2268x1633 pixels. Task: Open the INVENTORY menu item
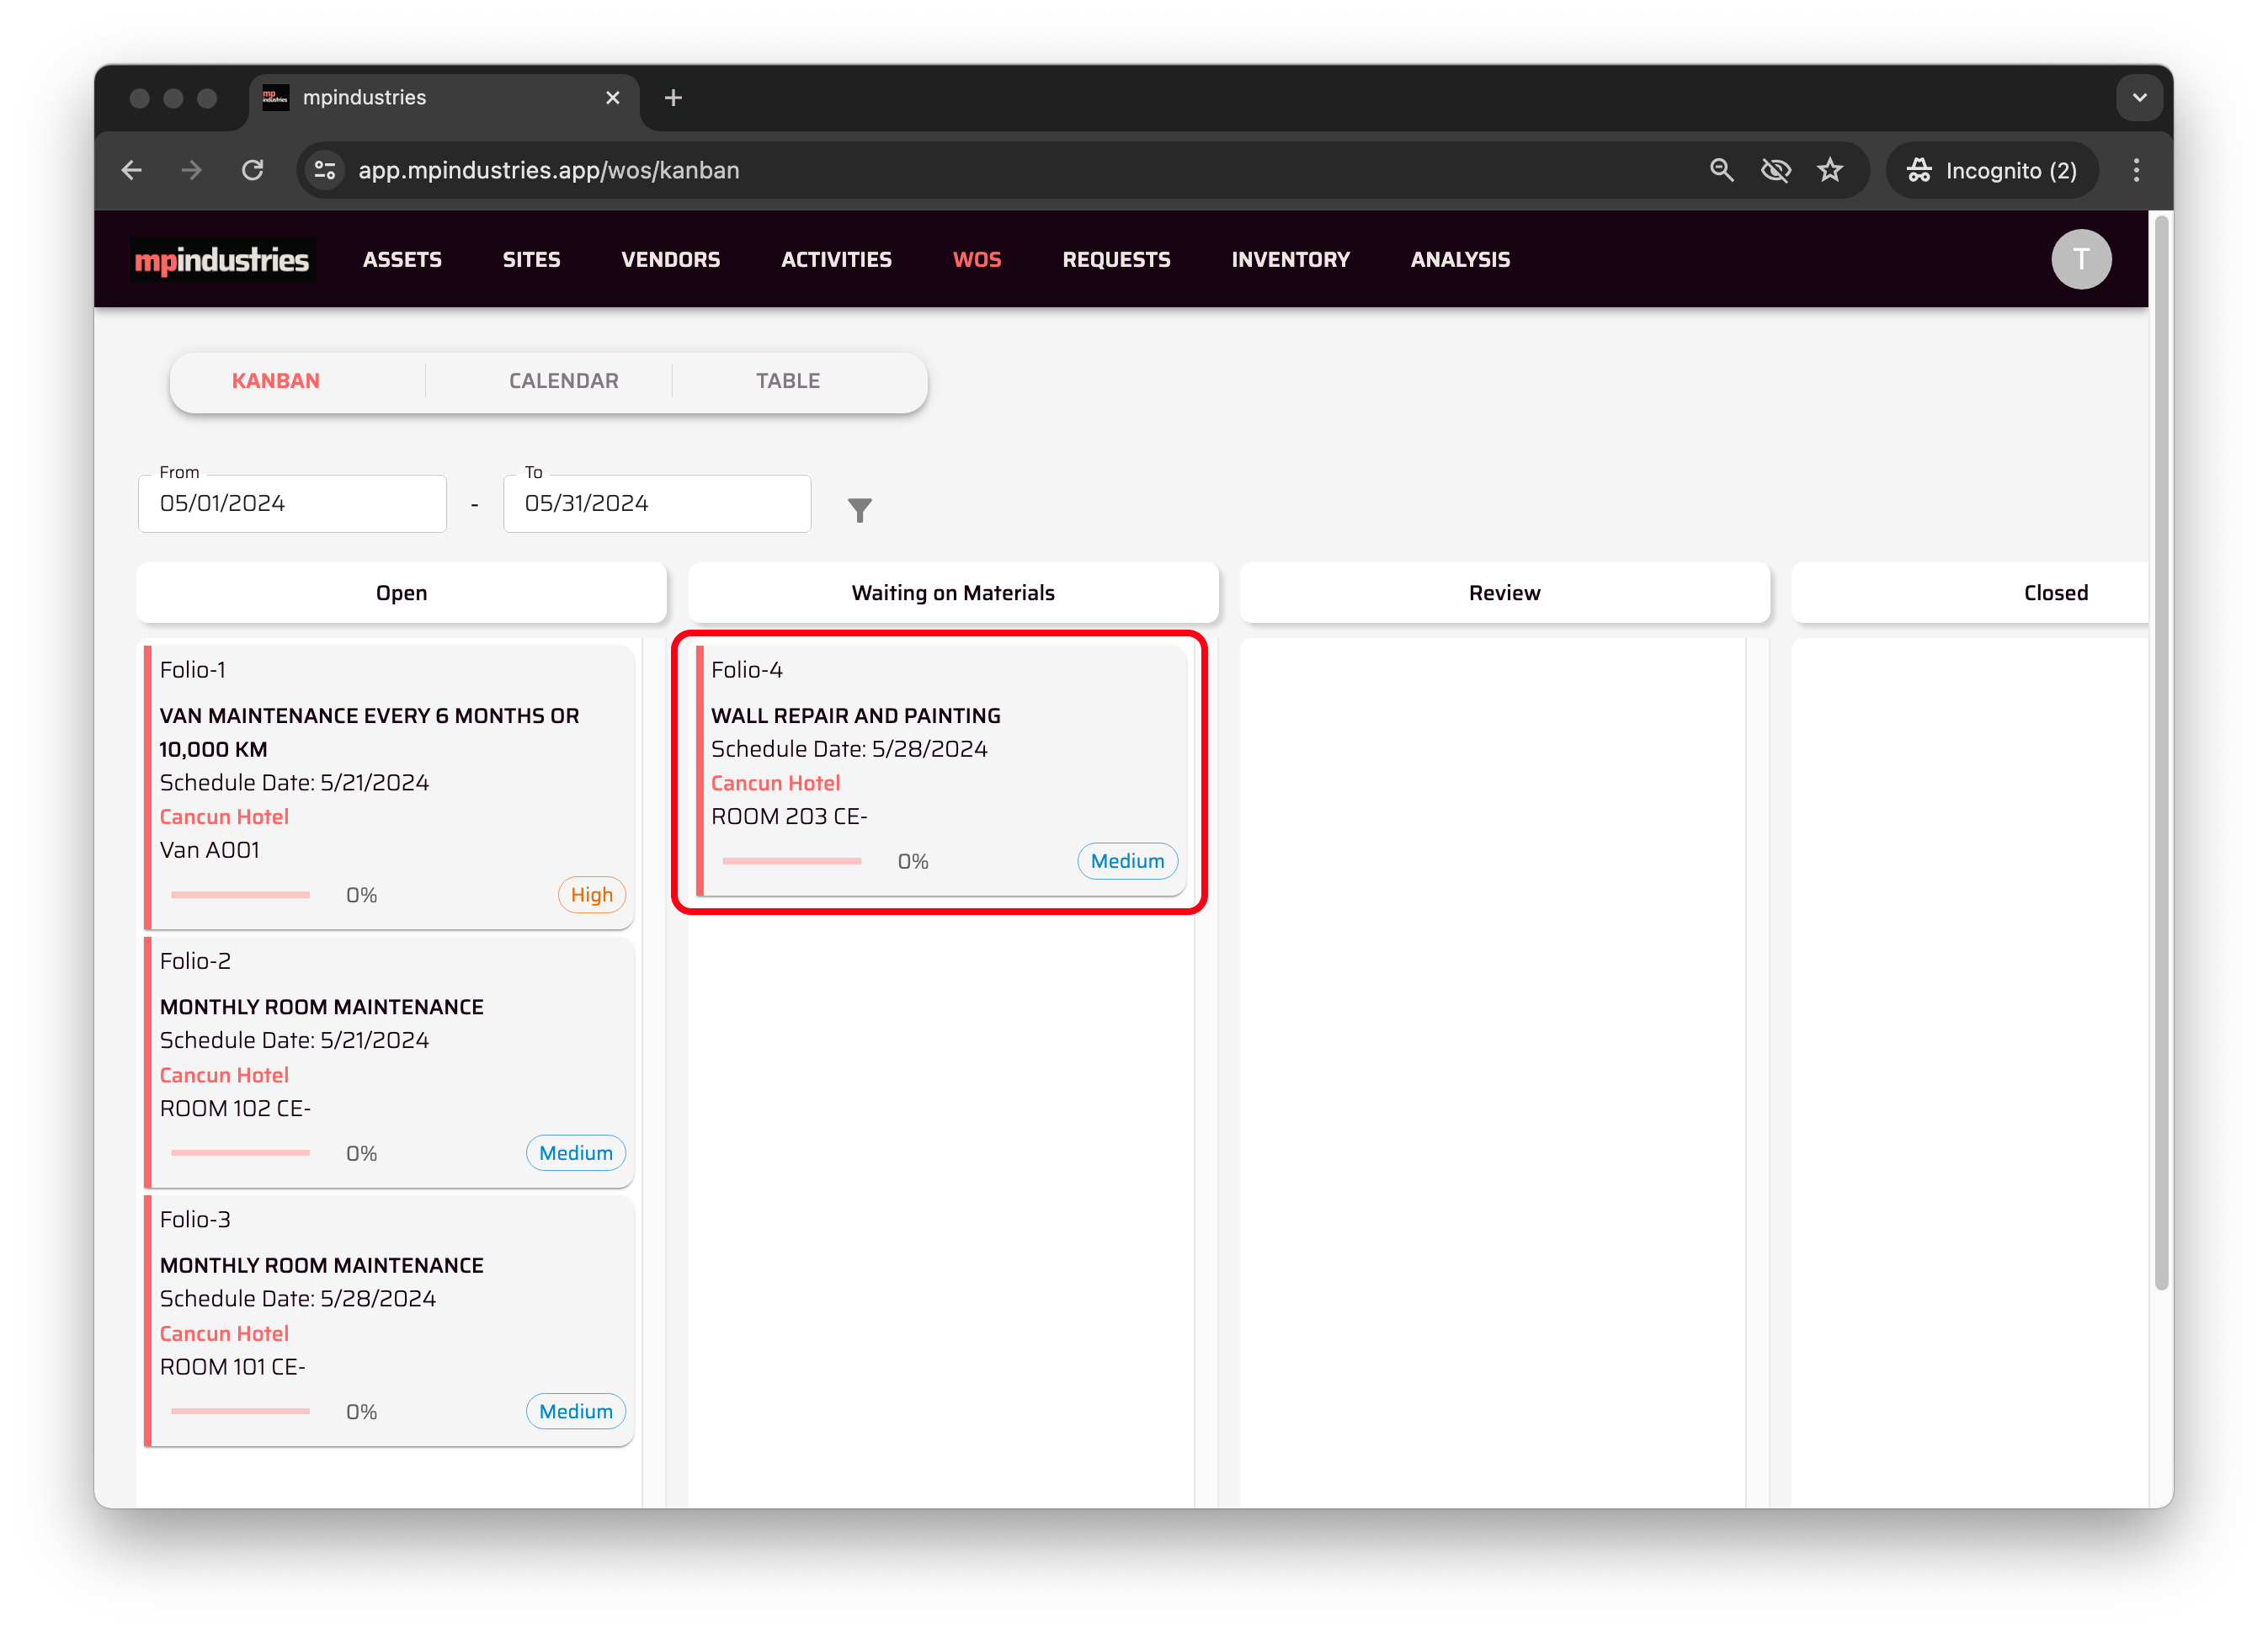coord(1290,260)
